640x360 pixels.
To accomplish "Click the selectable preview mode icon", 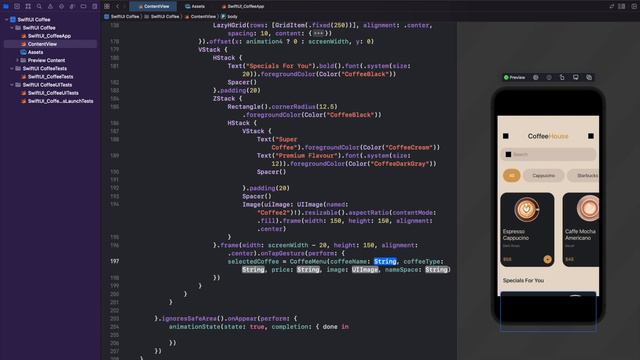I will [536, 77].
